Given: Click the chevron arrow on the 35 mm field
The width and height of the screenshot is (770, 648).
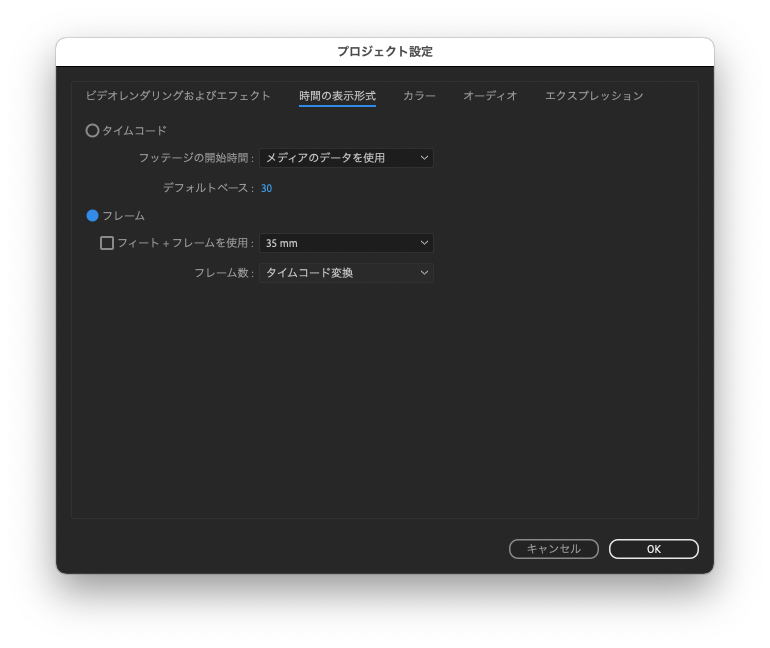Looking at the screenshot, I should (424, 243).
